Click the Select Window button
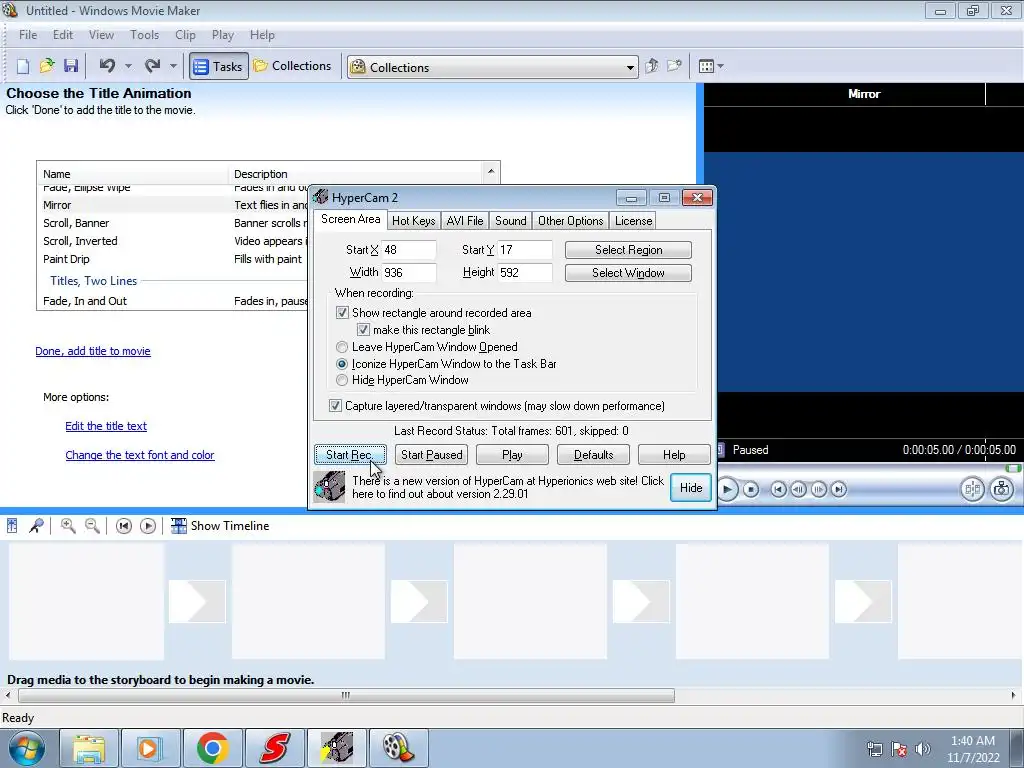 click(x=628, y=273)
